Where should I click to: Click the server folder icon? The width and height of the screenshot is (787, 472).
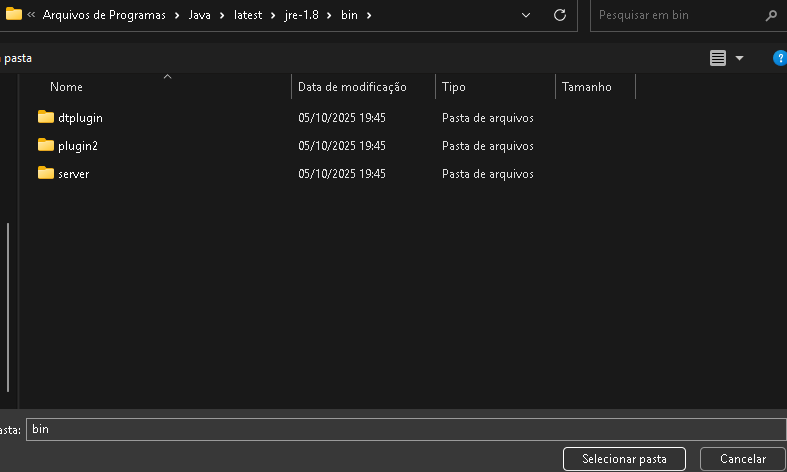tap(46, 173)
